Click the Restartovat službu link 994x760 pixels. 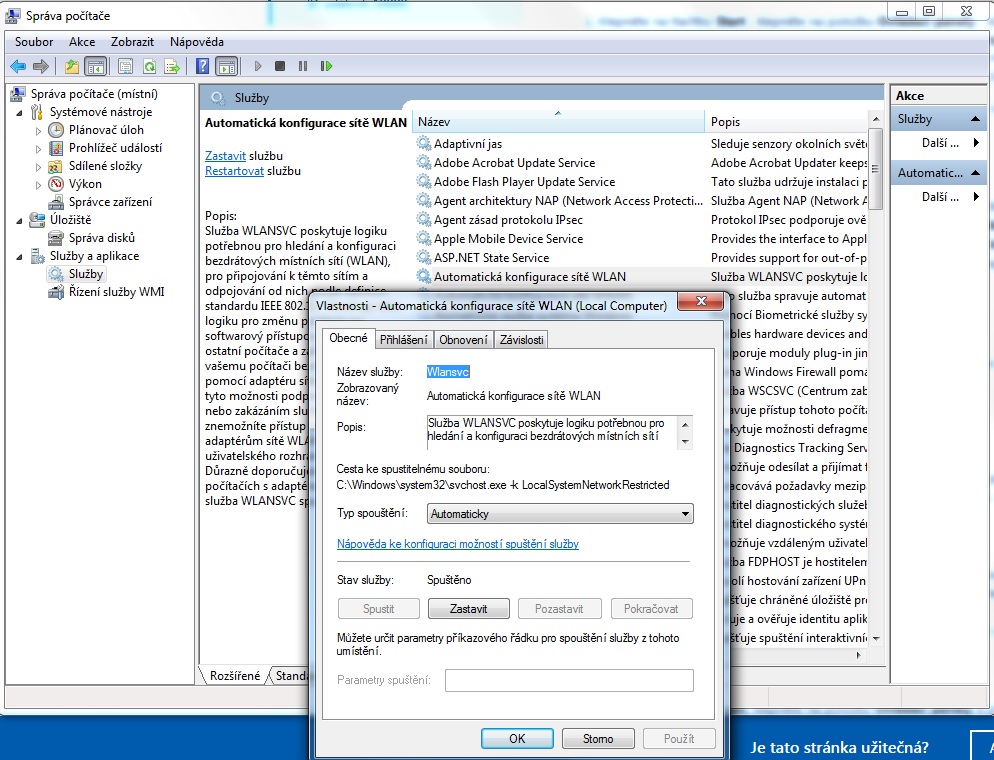point(235,171)
